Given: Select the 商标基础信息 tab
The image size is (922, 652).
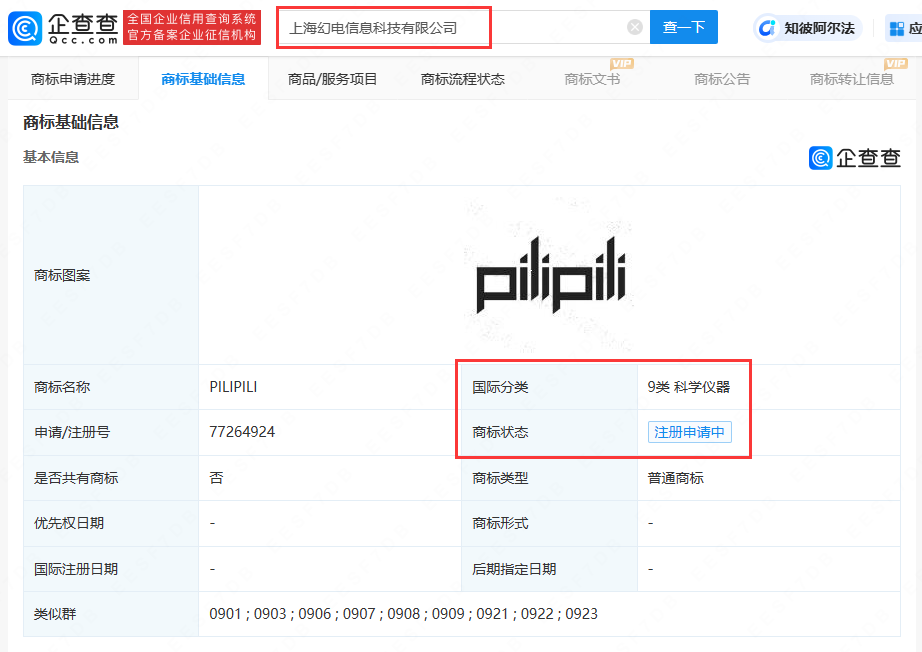Looking at the screenshot, I should pos(203,79).
